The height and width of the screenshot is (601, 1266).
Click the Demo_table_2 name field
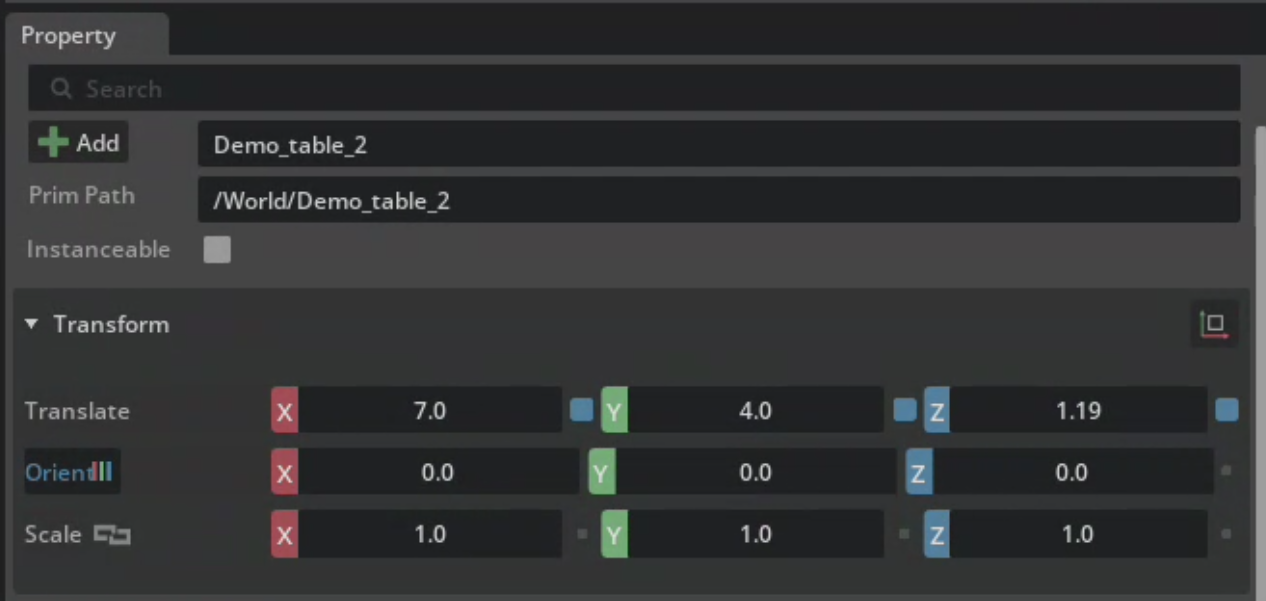[718, 145]
